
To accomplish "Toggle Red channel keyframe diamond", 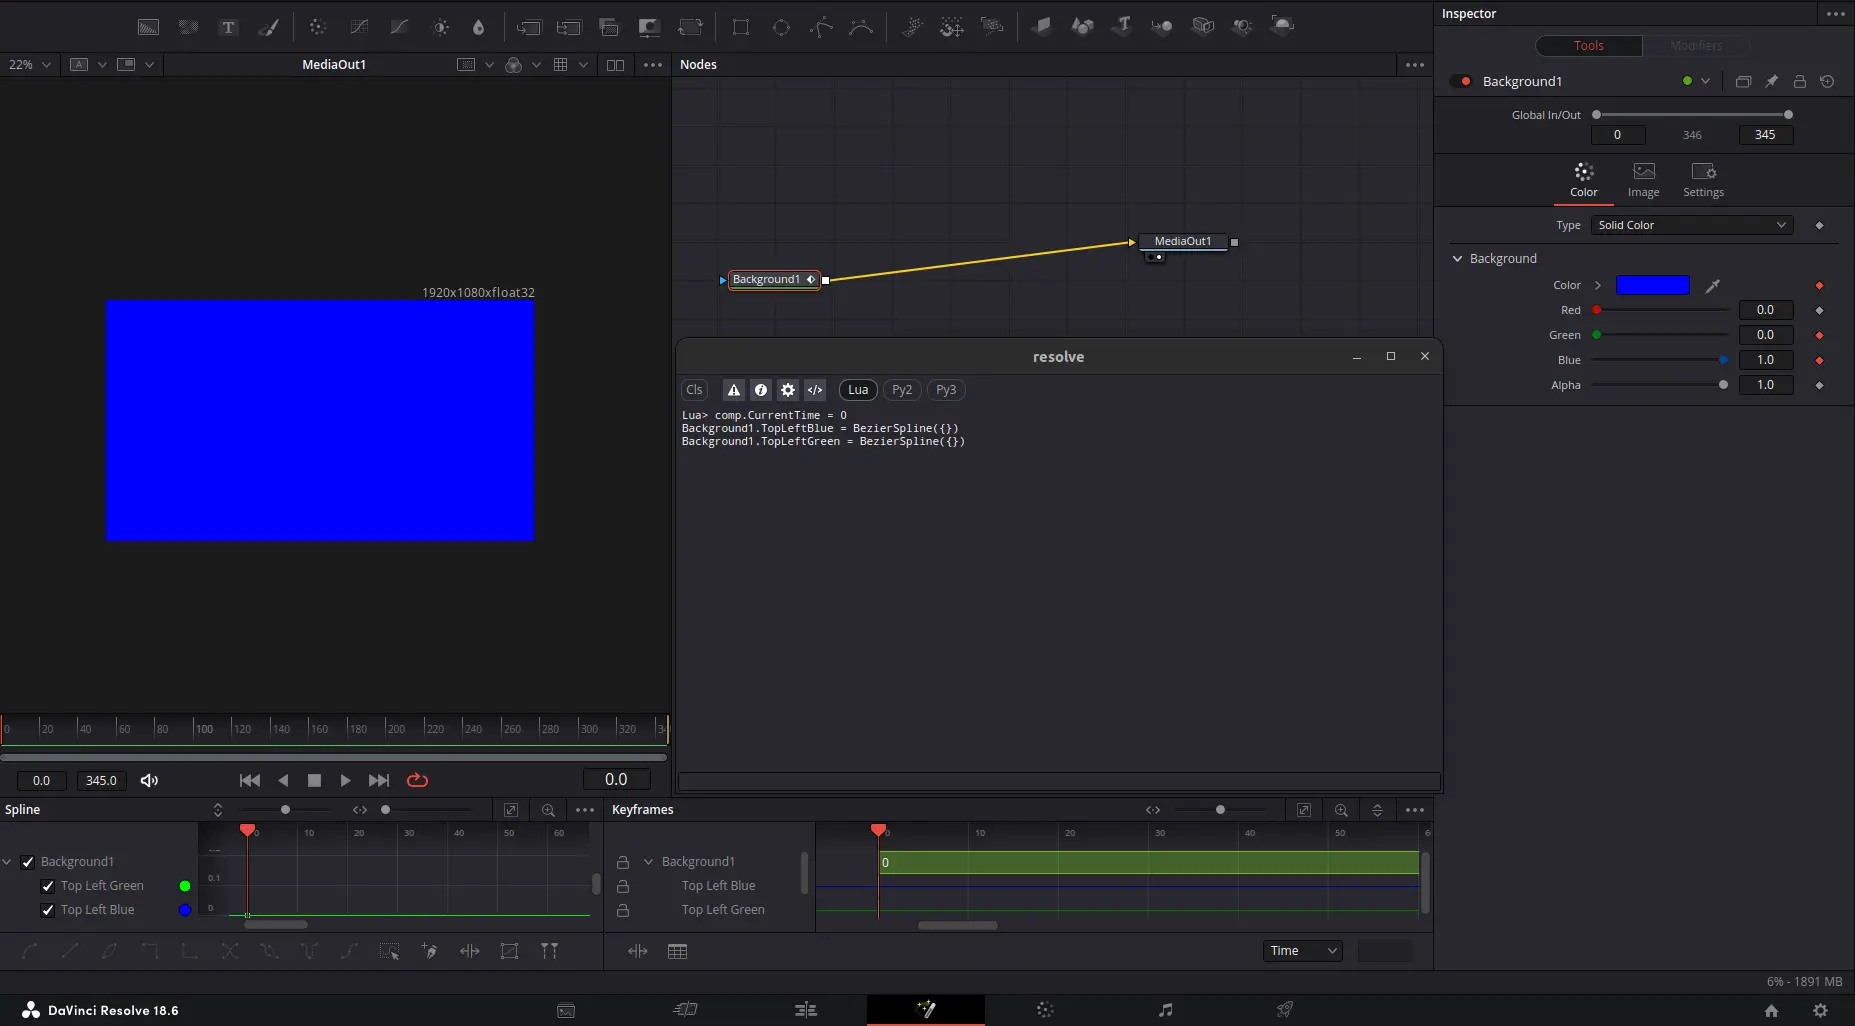I will tap(1819, 310).
